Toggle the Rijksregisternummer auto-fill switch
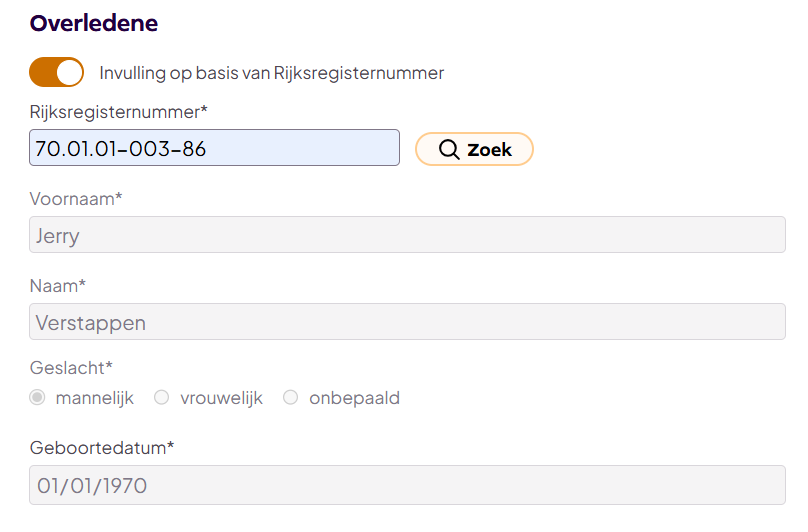Viewport: 808px width, 532px height. [x=56, y=72]
